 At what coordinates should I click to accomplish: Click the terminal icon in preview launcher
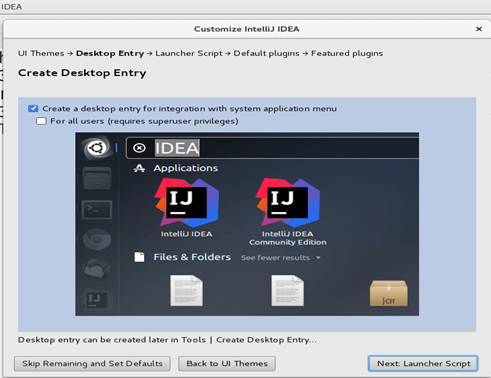click(x=97, y=210)
